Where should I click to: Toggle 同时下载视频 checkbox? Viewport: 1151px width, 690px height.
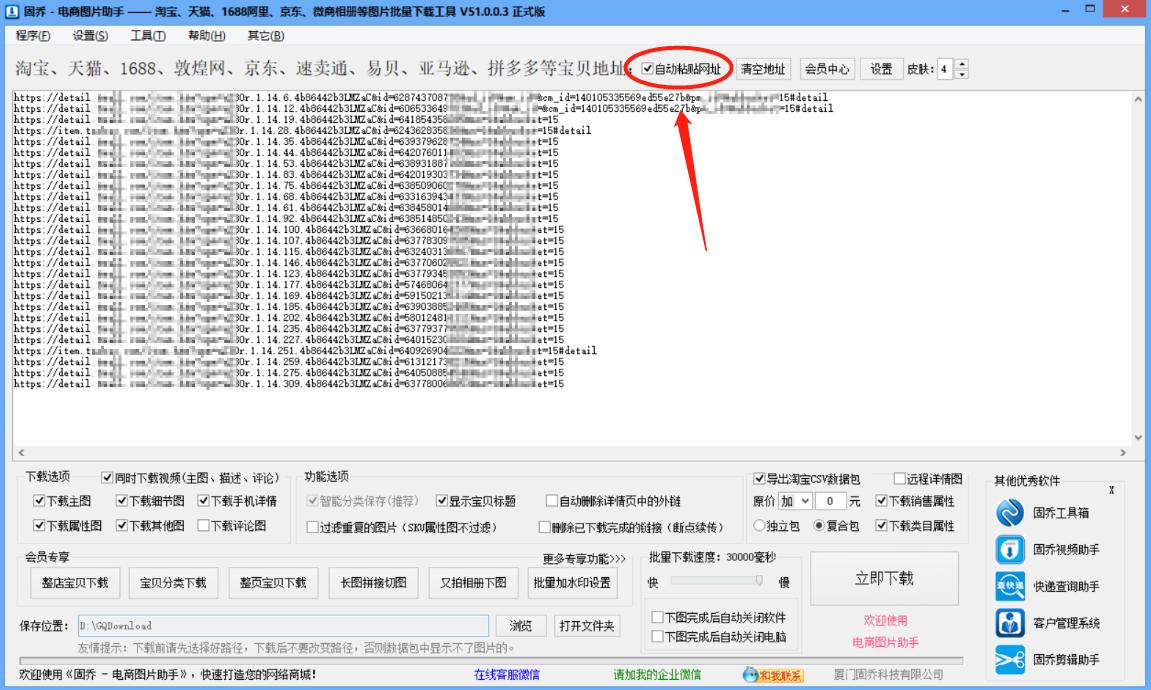(107, 478)
